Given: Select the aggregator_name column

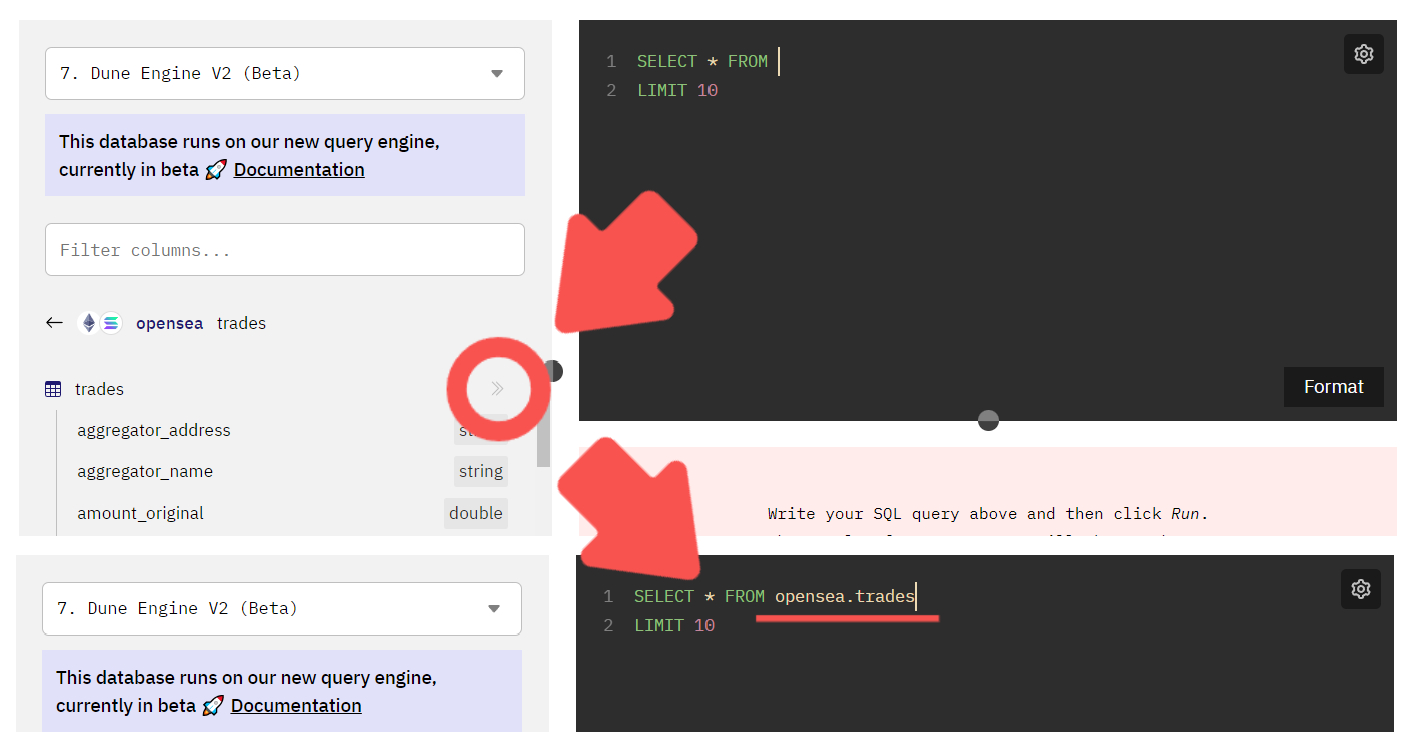Looking at the screenshot, I should 146,470.
